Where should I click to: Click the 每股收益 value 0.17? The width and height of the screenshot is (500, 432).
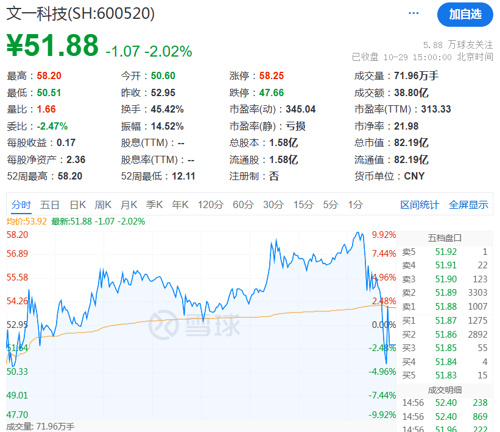(x=66, y=143)
